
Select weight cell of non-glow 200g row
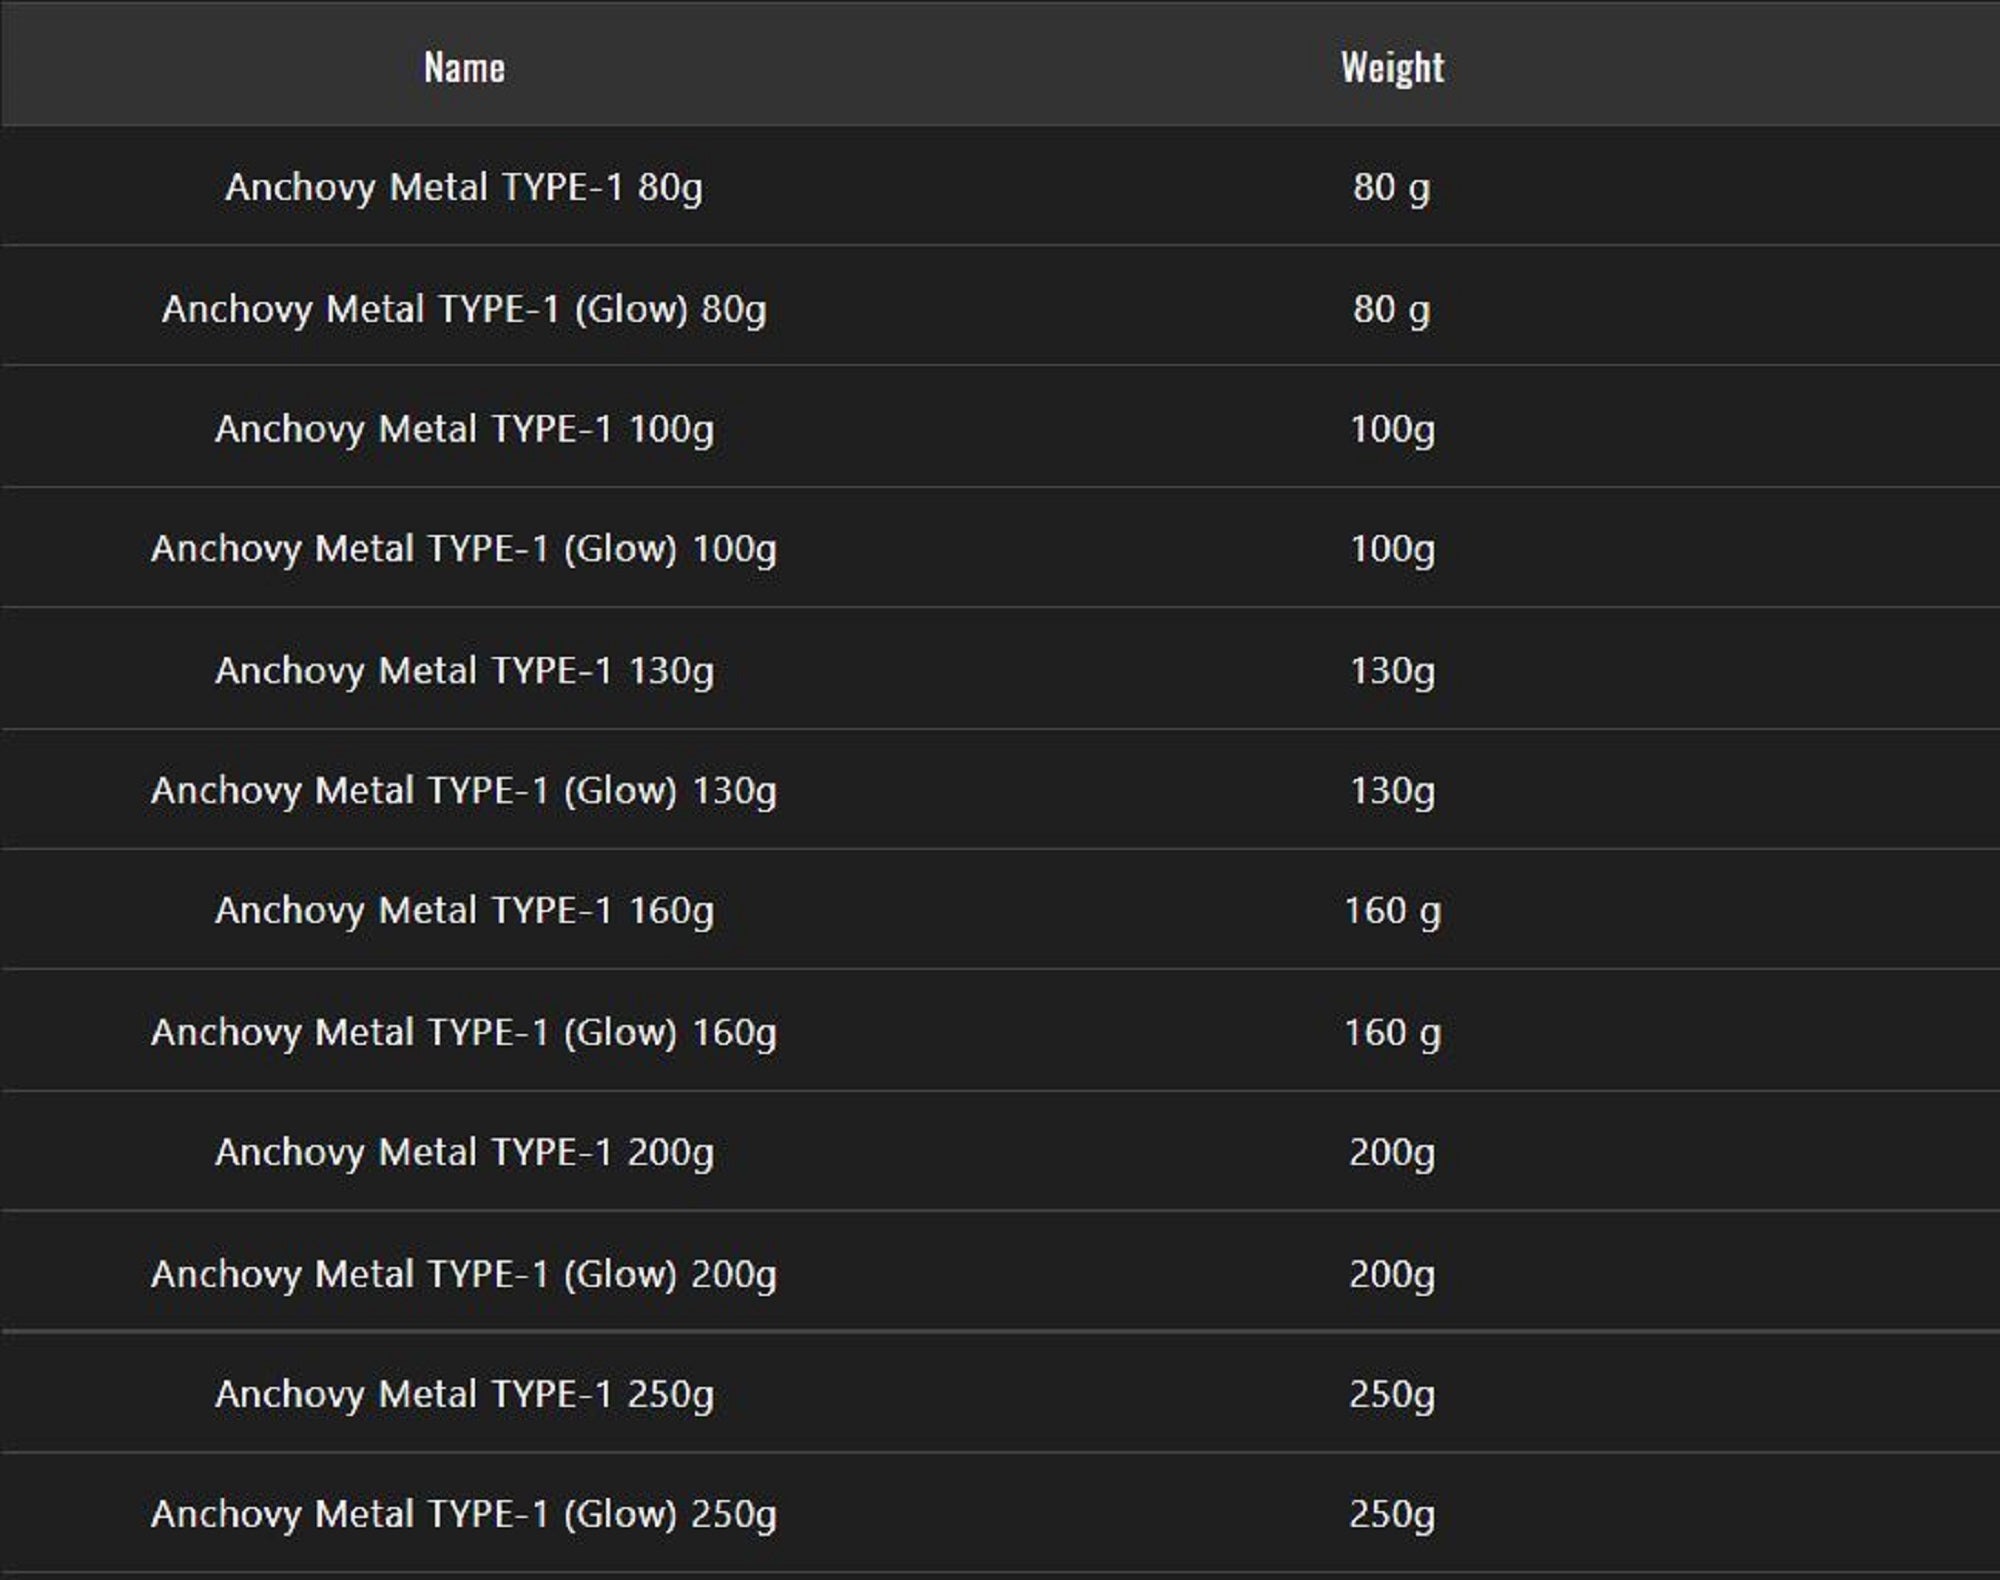1392,1152
